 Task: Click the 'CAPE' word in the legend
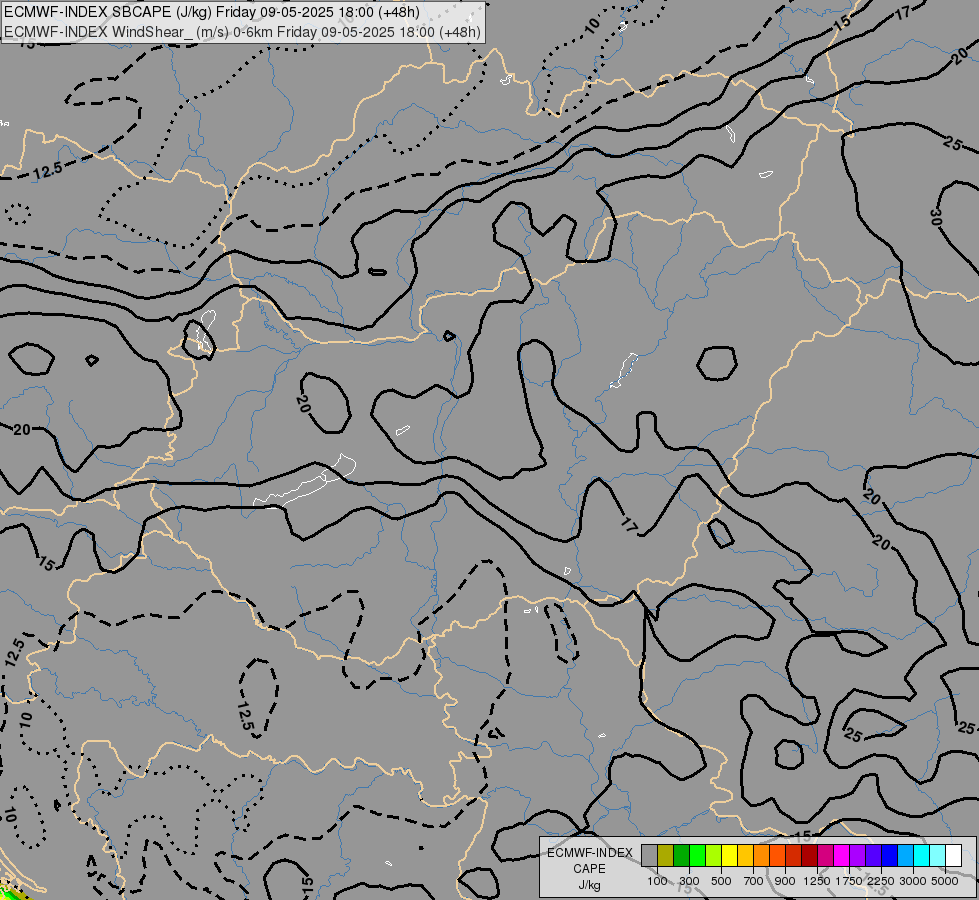(x=589, y=869)
